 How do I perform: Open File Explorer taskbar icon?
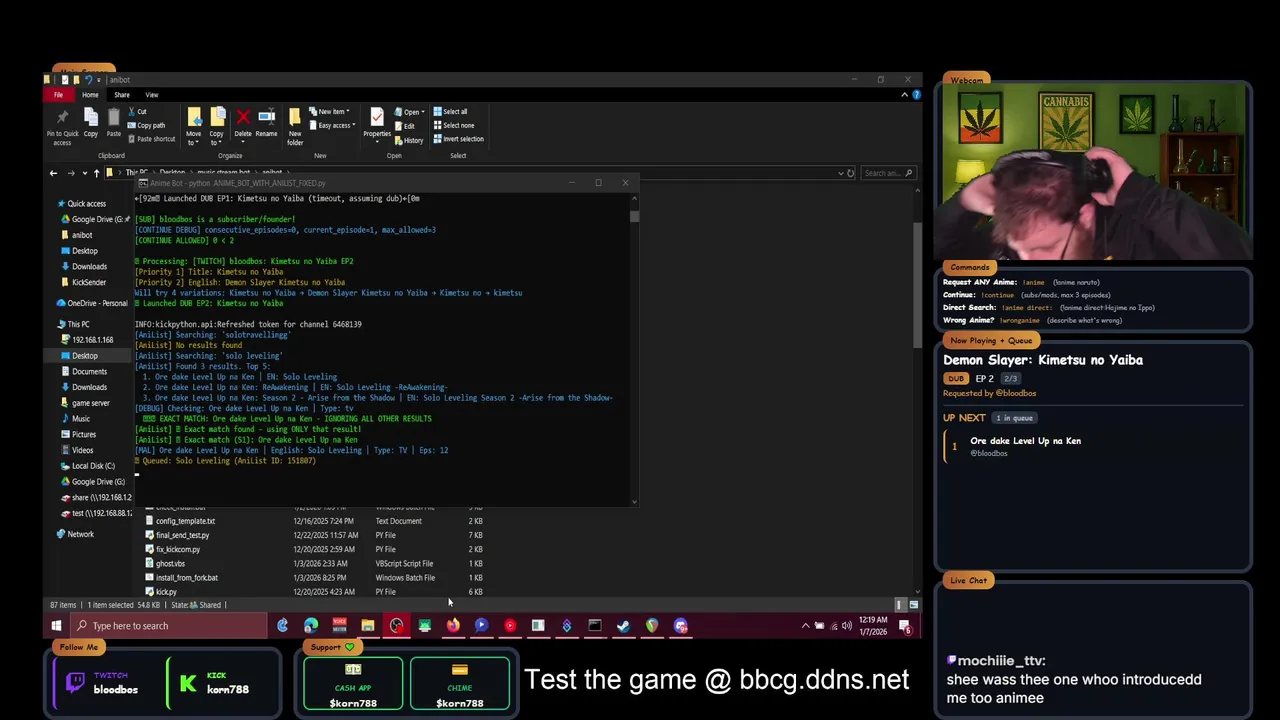click(368, 626)
